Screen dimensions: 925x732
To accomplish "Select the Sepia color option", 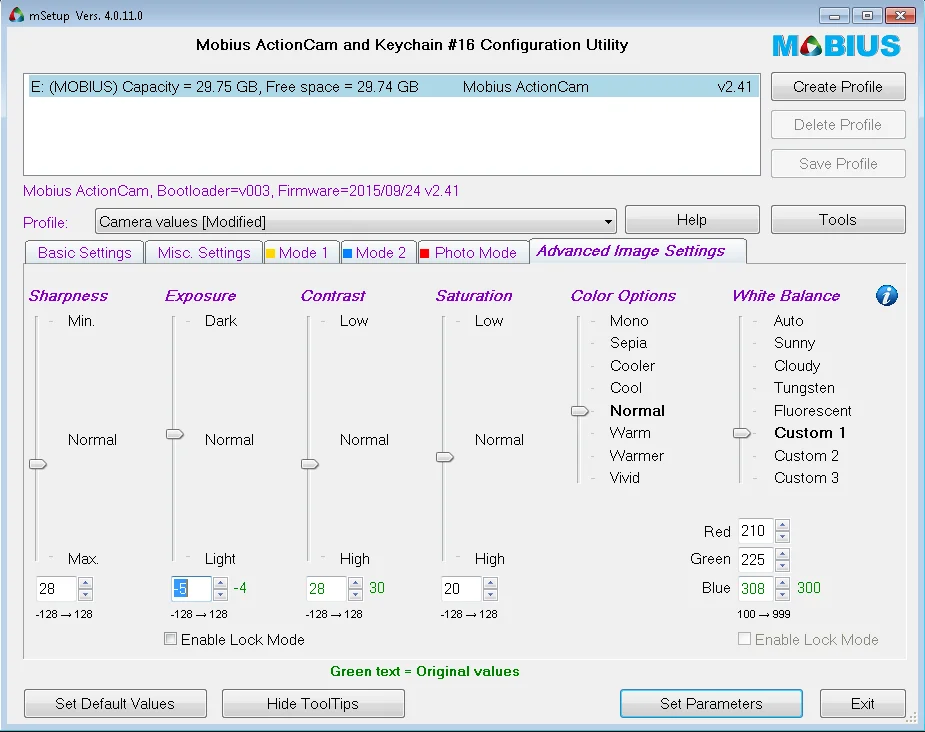I will click(628, 343).
